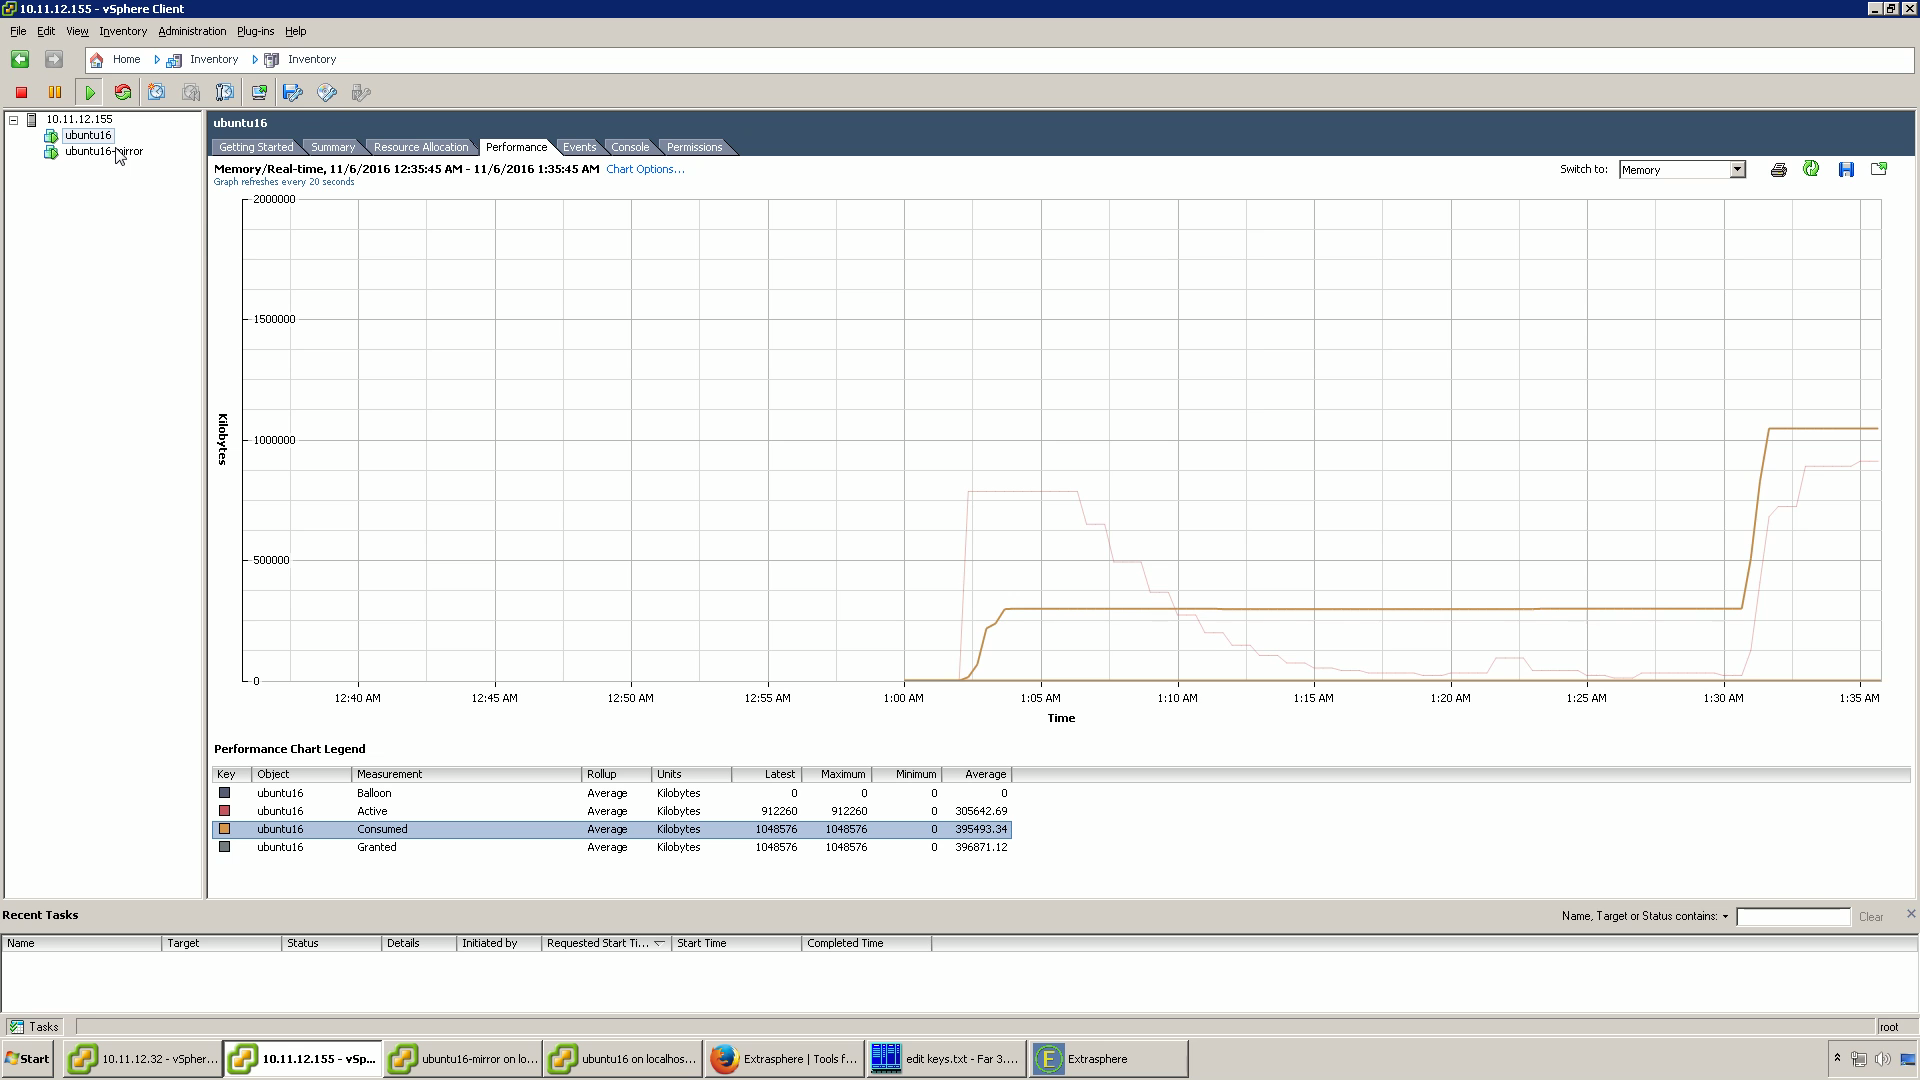Open the Recent Tasks filter dropdown arrow

[1725, 917]
